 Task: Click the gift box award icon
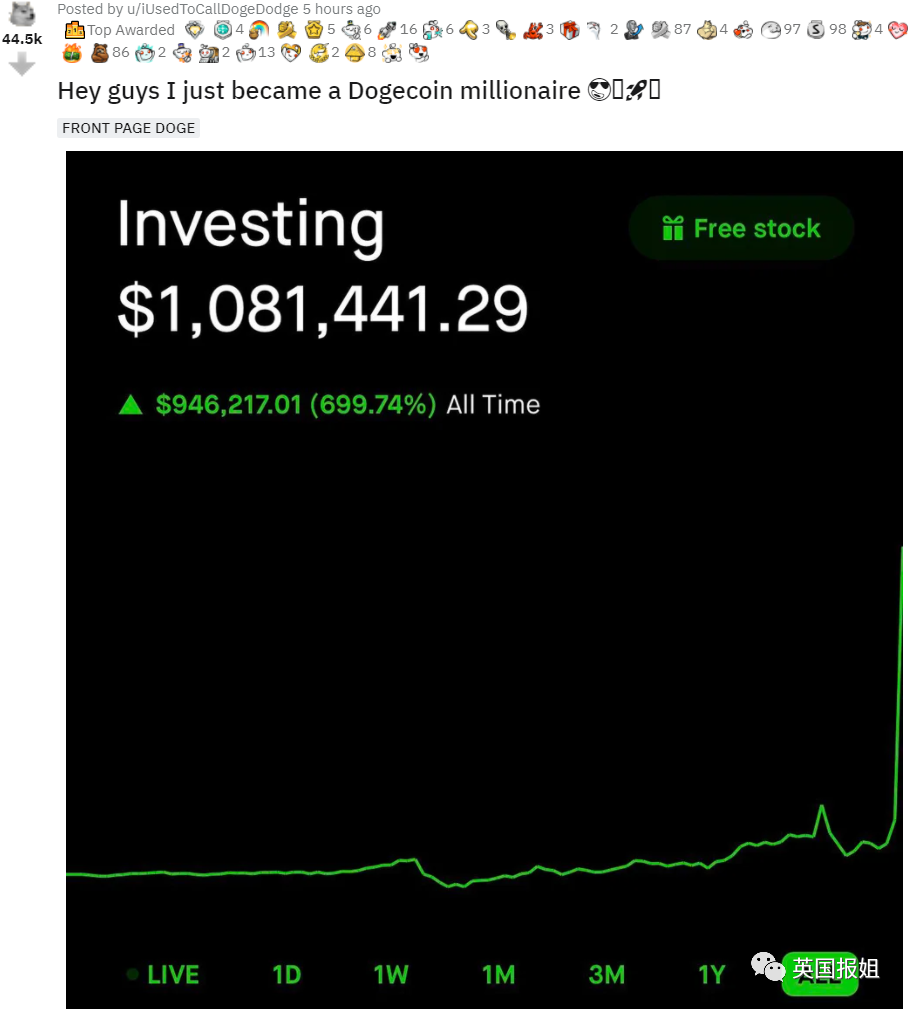[x=570, y=30]
